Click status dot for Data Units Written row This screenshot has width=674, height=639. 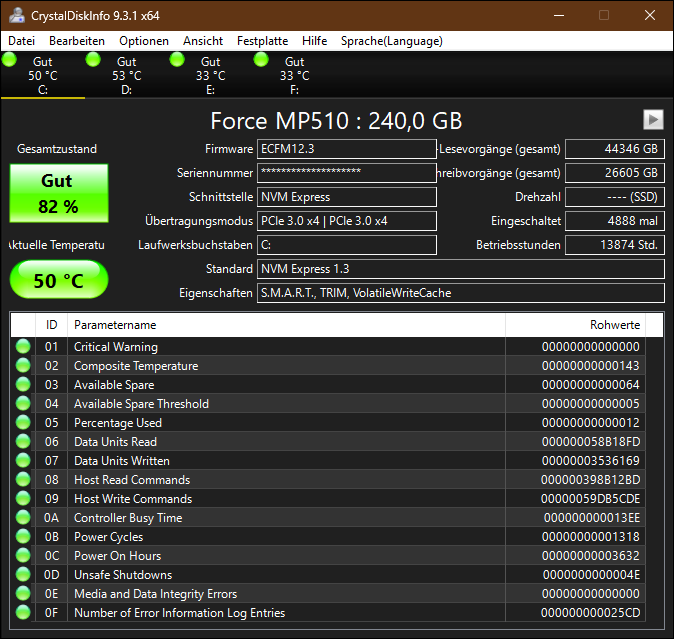pos(23,460)
